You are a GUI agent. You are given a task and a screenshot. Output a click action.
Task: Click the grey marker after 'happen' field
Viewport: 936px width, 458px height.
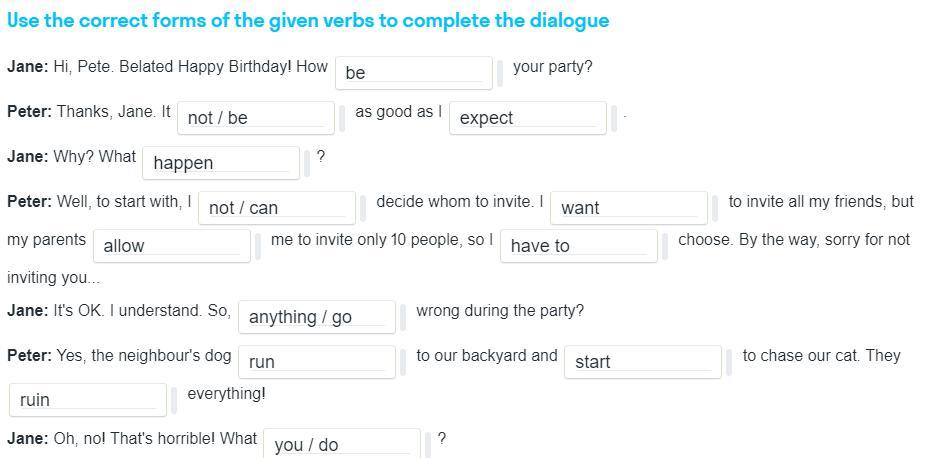pos(308,163)
